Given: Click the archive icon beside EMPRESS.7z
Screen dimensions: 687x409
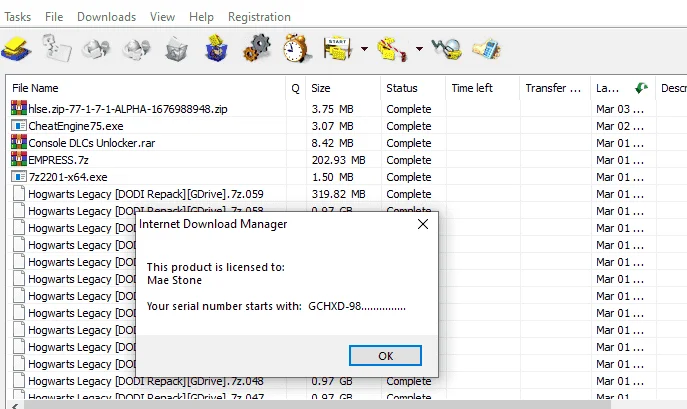Looking at the screenshot, I should 19,160.
